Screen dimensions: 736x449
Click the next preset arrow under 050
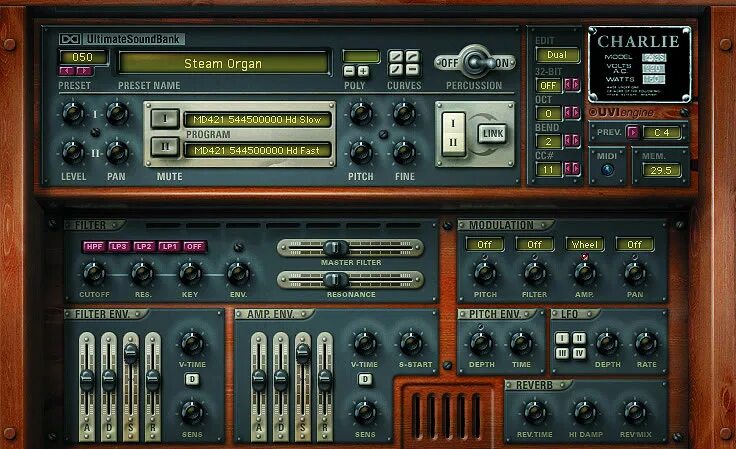click(x=84, y=71)
